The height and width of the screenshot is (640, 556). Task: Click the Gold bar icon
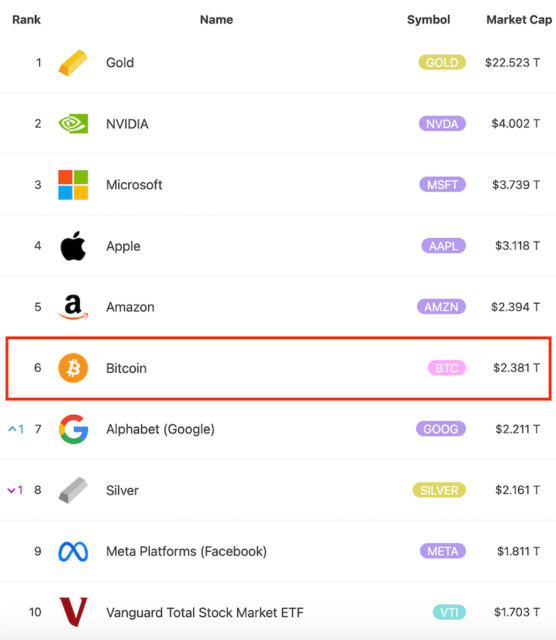73,63
